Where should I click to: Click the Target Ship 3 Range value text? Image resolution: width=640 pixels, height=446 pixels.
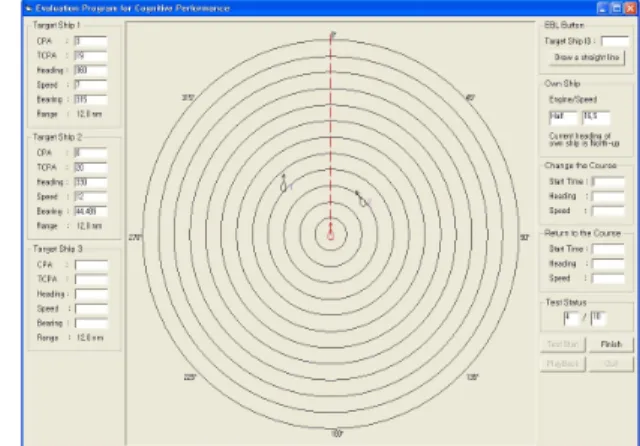click(90, 338)
